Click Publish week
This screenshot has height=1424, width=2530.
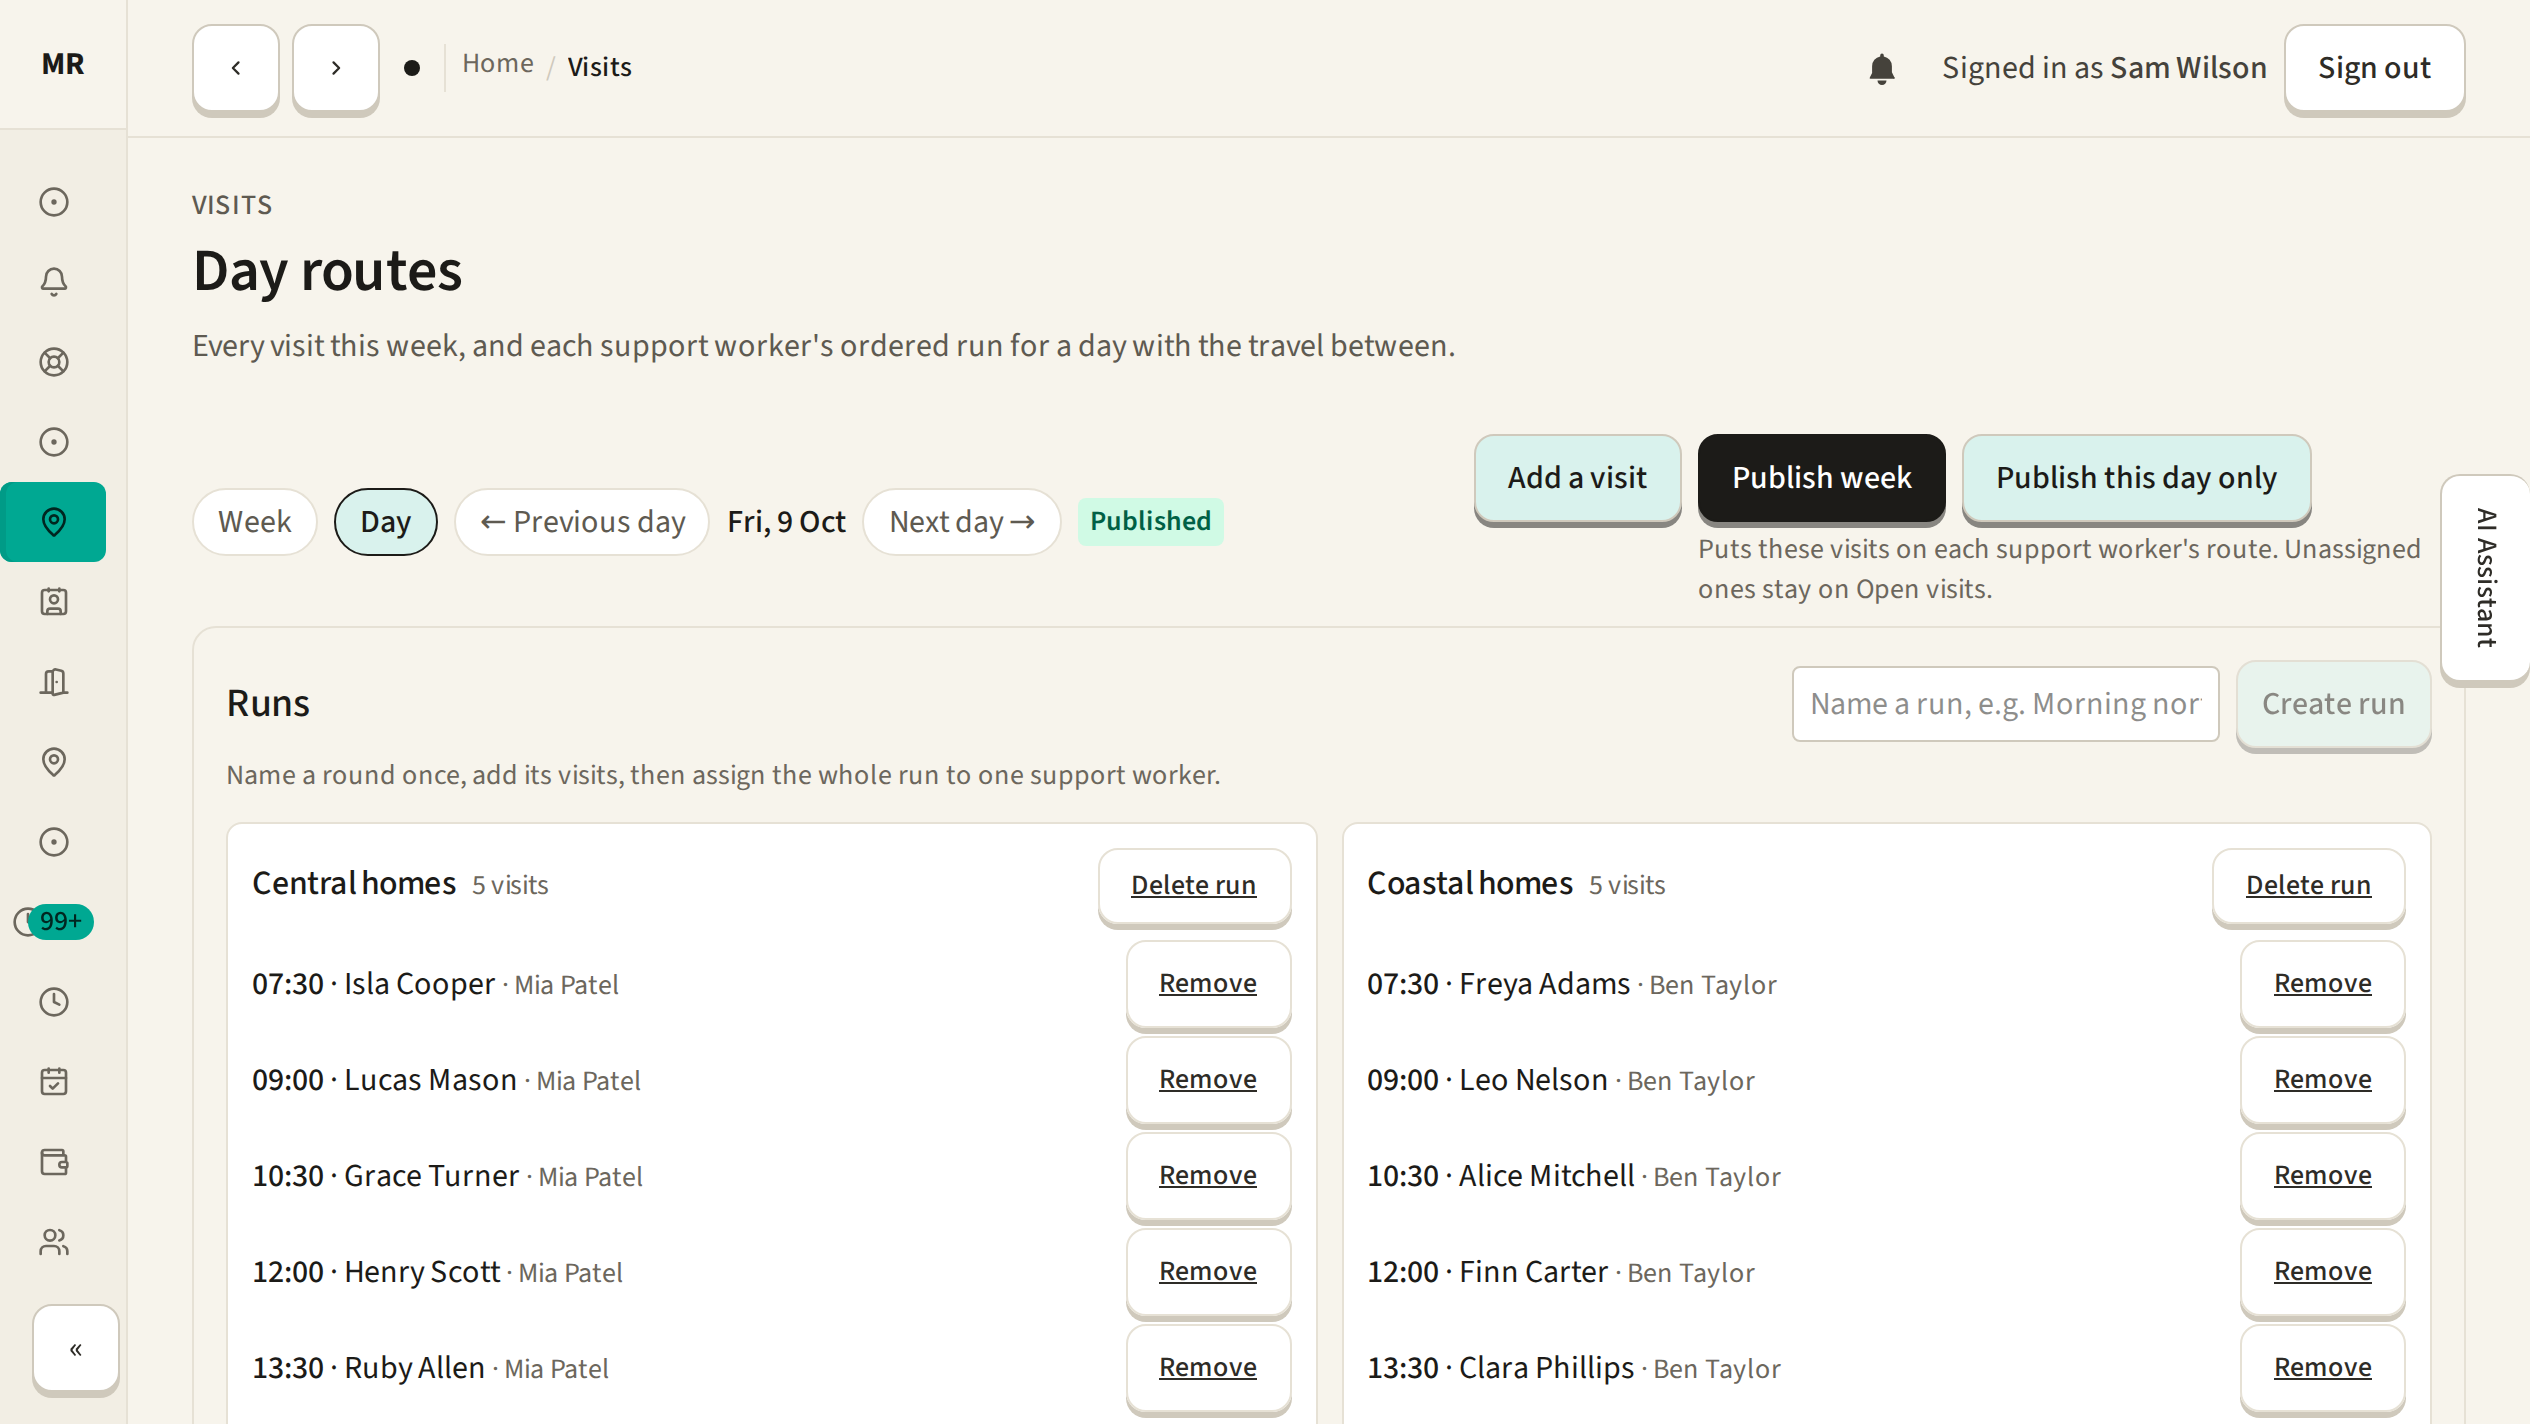[x=1821, y=478]
